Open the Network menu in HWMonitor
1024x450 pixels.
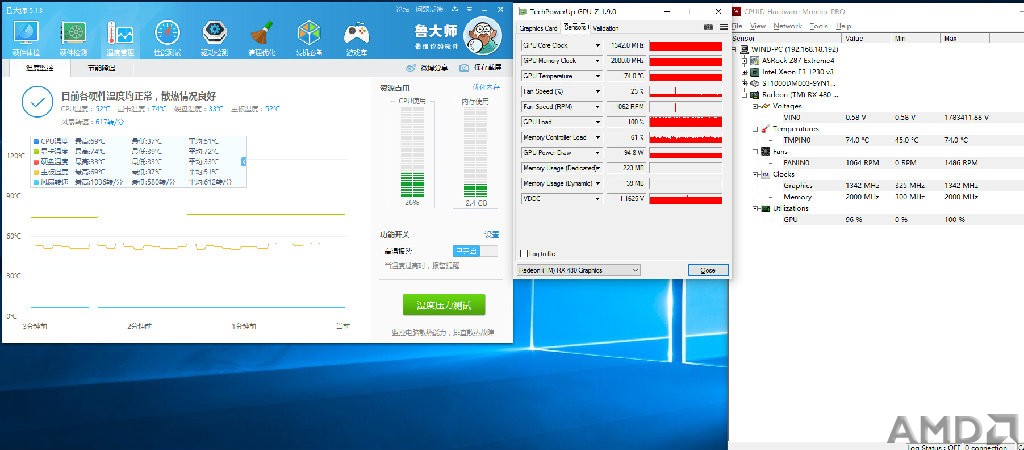pyautogui.click(x=788, y=26)
